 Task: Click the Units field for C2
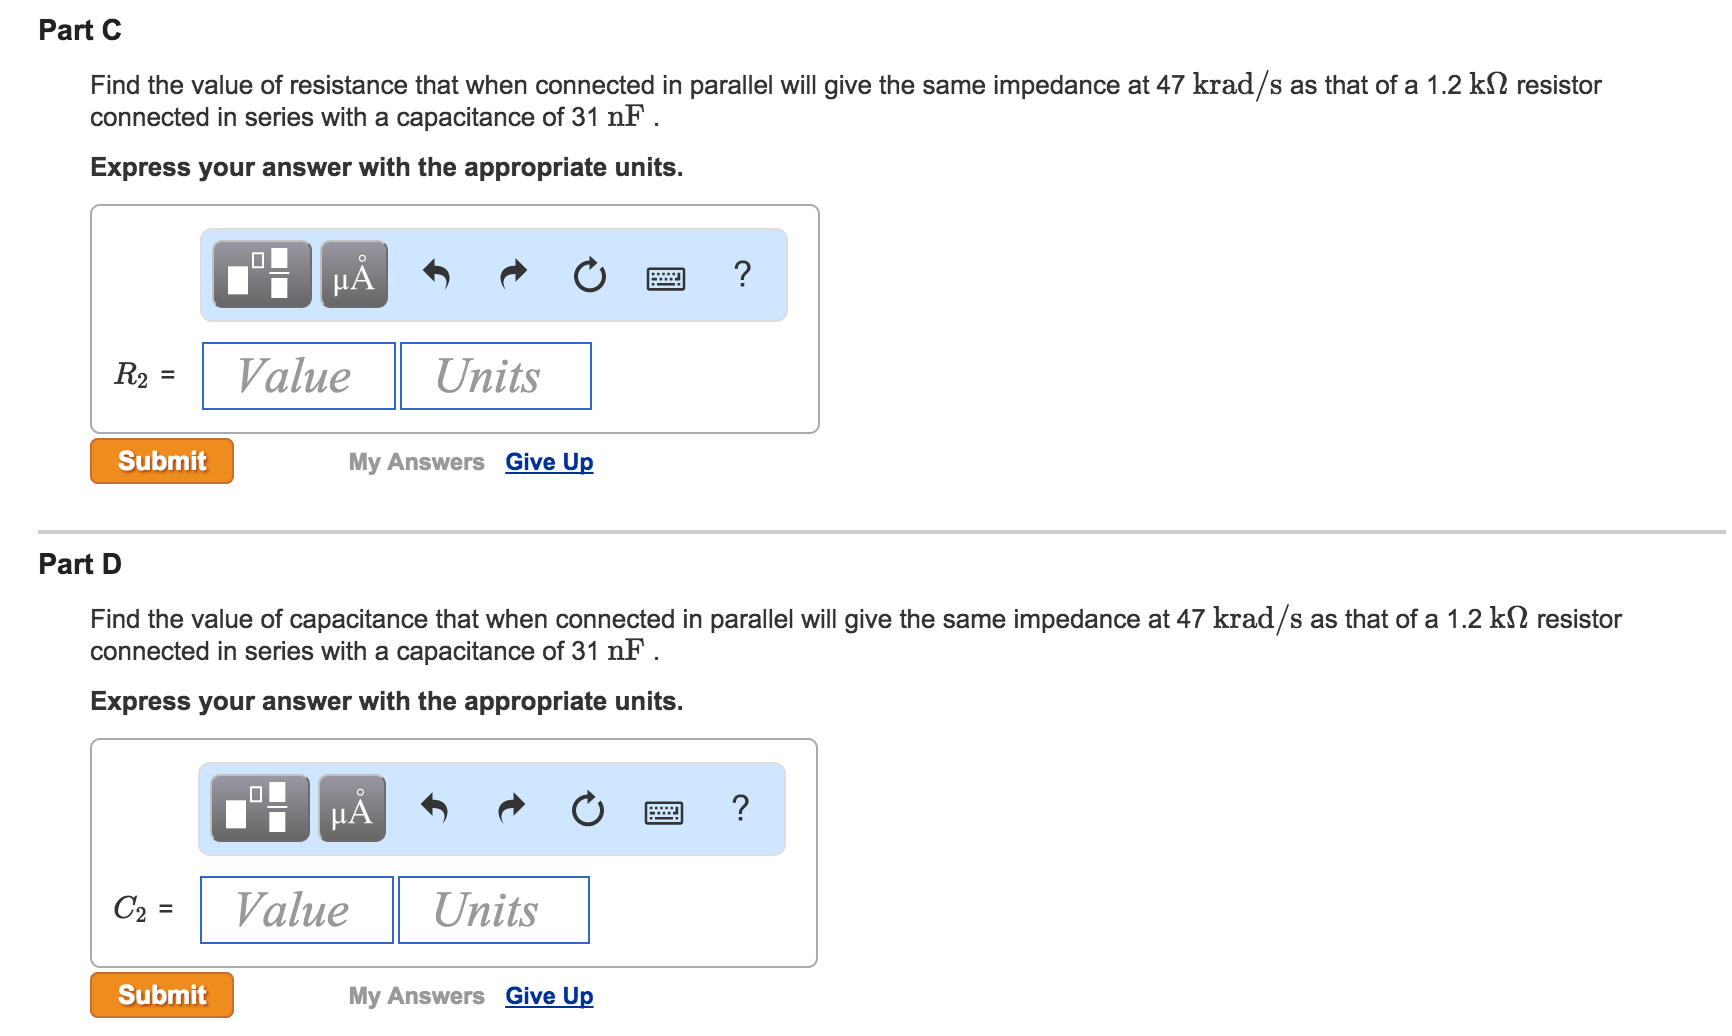pos(493,910)
